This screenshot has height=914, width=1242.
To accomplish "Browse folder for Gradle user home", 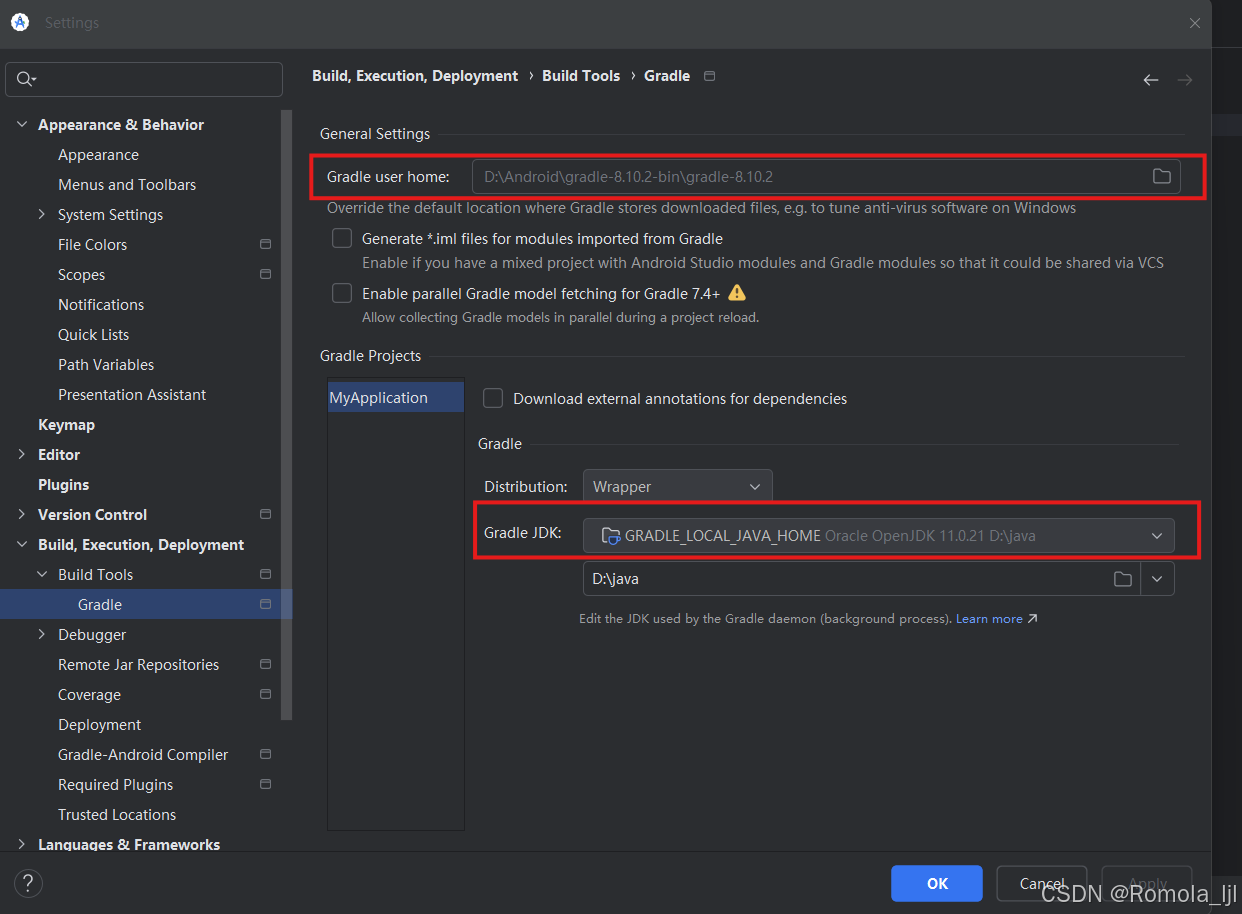I will tap(1161, 176).
